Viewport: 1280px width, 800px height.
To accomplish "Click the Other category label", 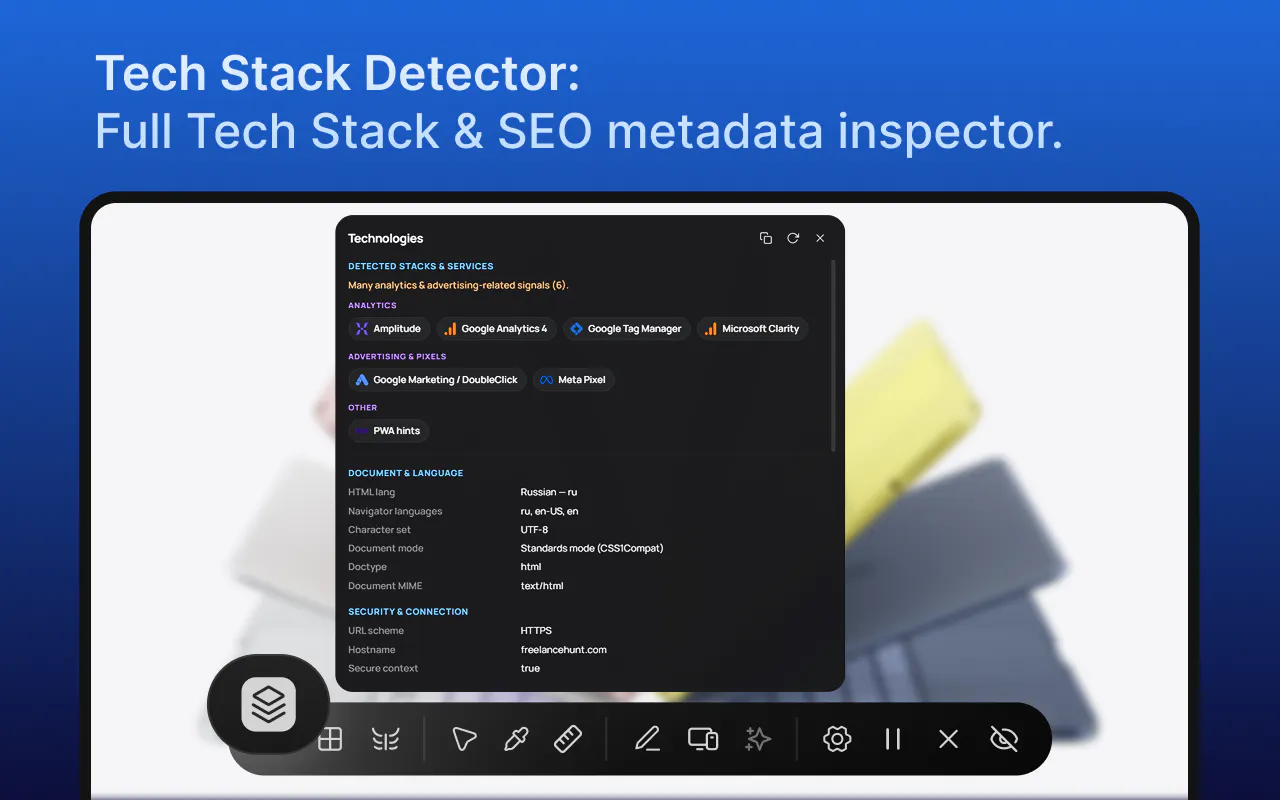I will [x=363, y=408].
